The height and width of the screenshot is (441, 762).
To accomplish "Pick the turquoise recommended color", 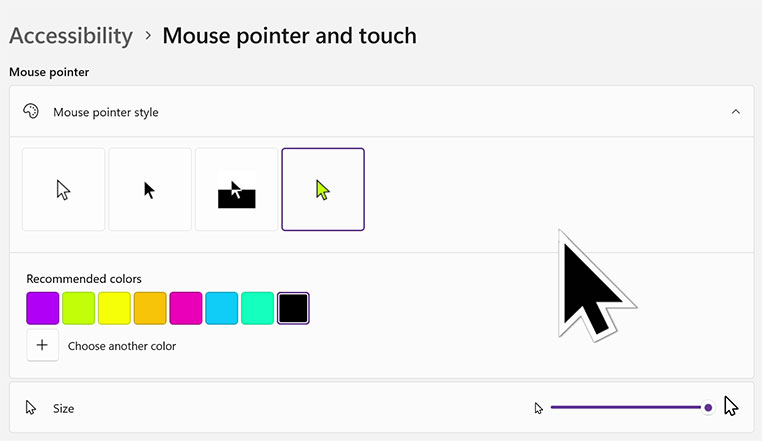I will 258,308.
